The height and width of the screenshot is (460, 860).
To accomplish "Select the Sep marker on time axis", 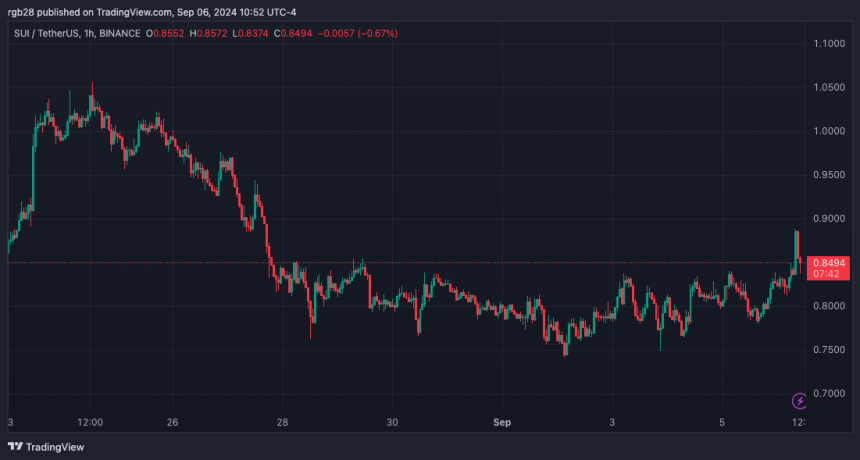I will (502, 422).
